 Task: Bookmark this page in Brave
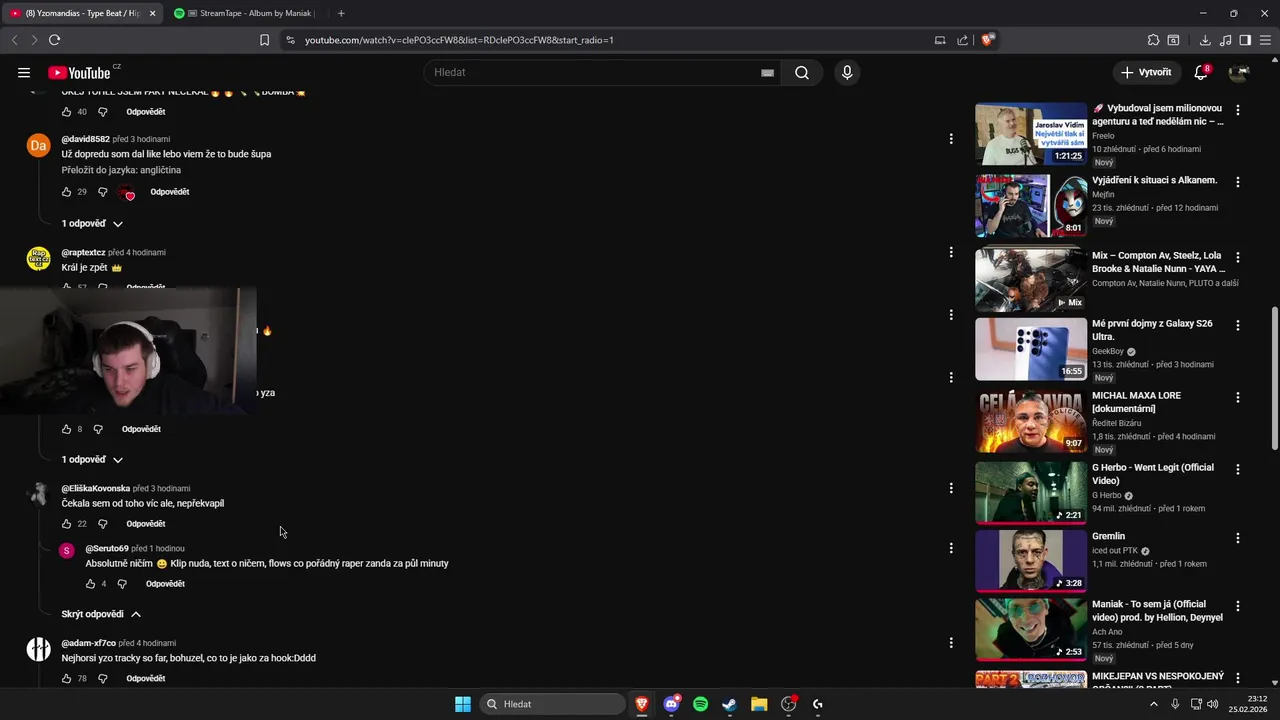[x=264, y=40]
